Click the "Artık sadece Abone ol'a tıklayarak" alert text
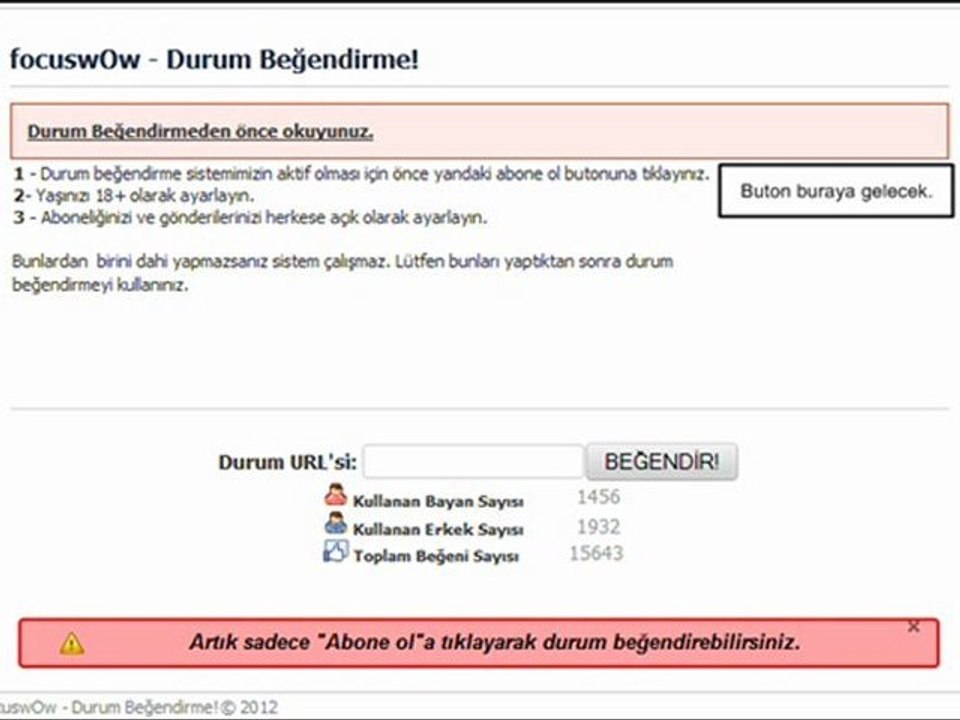This screenshot has width=960, height=720. coord(495,642)
